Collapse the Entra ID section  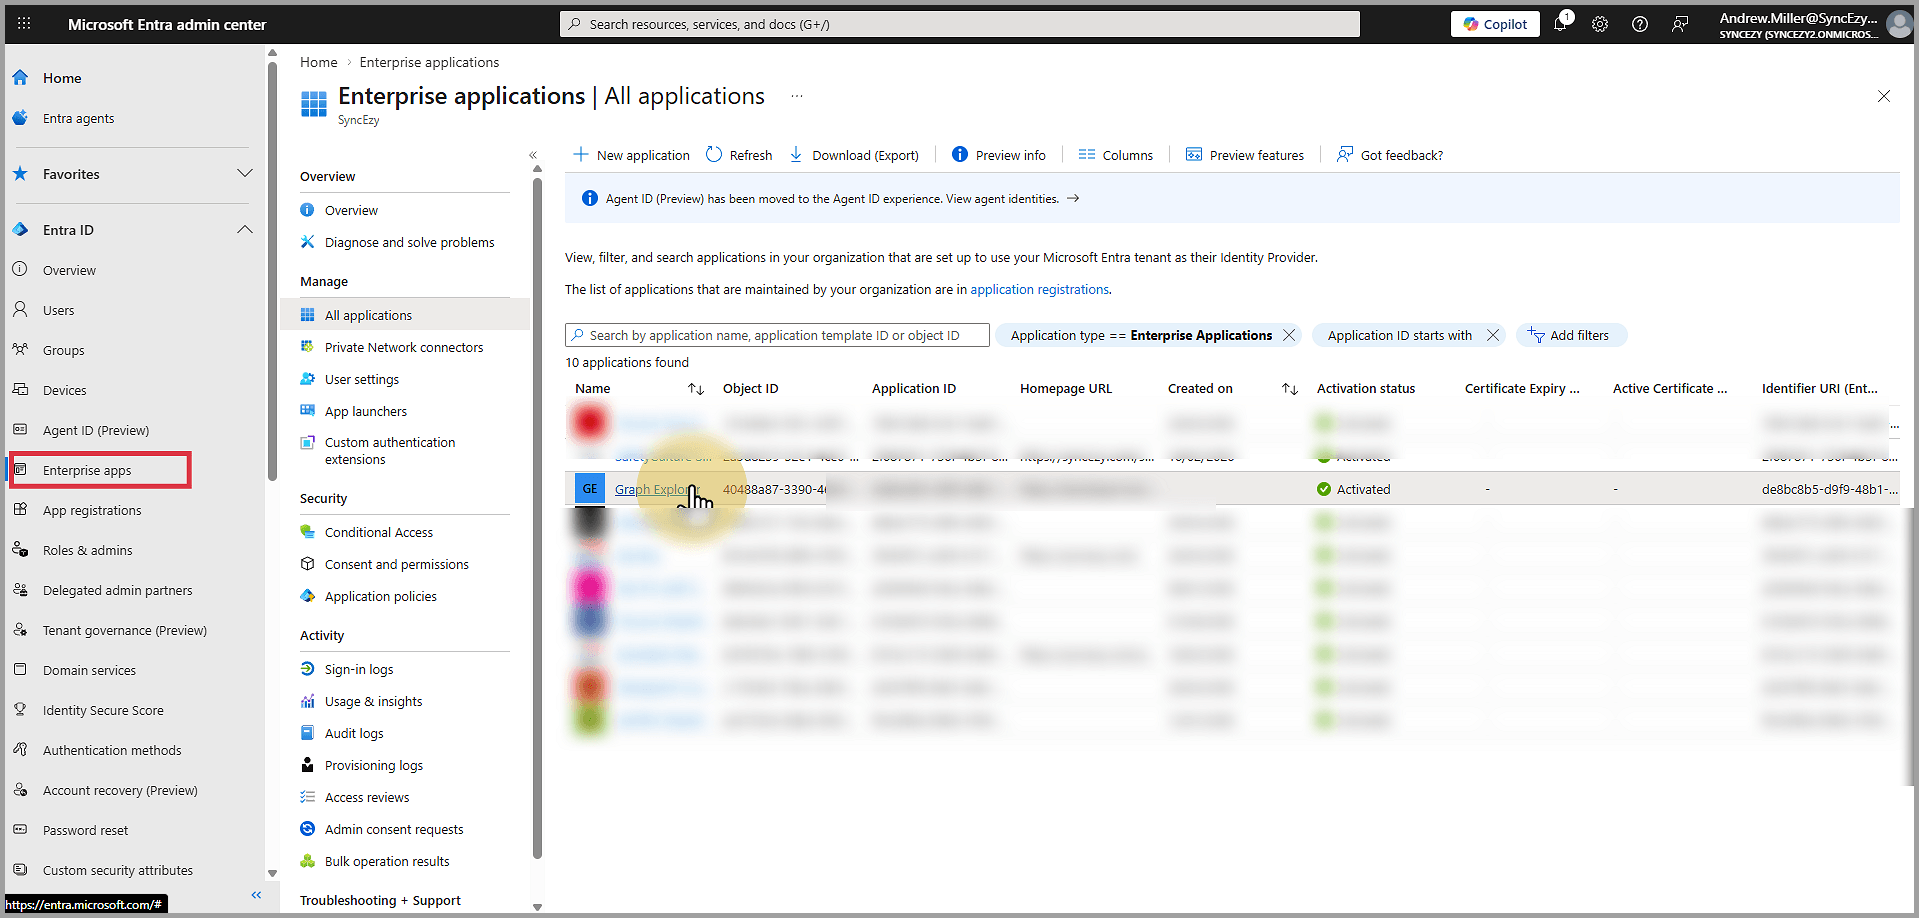click(244, 230)
